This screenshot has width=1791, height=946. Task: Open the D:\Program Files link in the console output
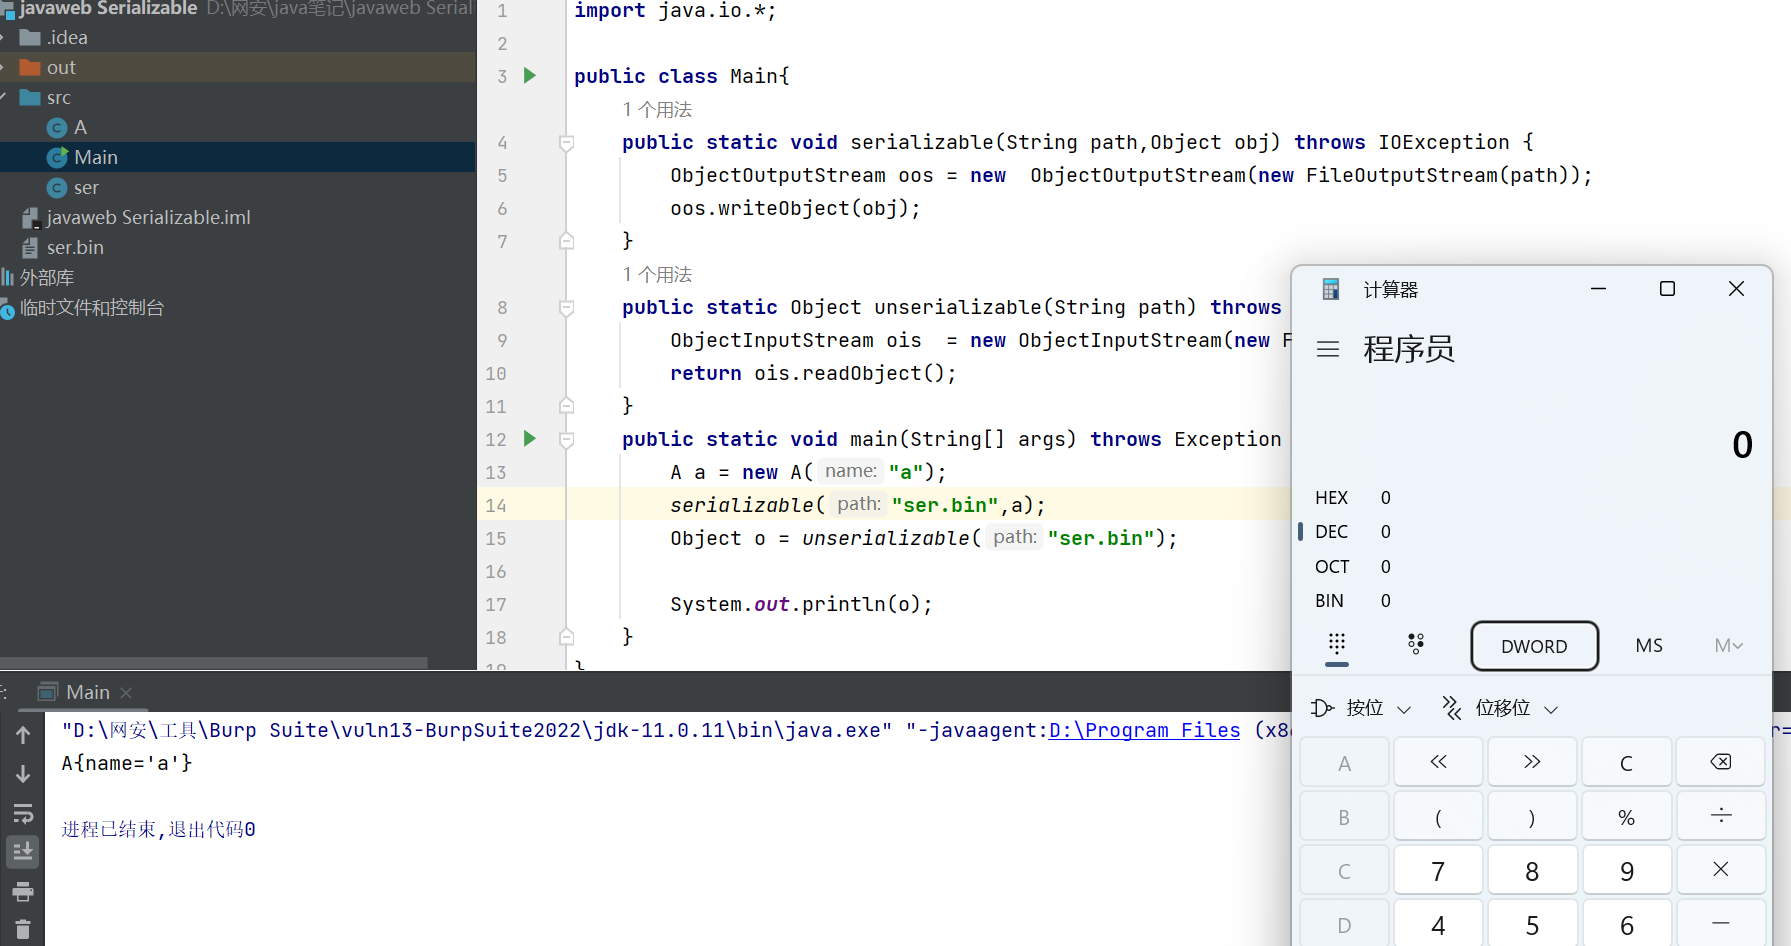pyautogui.click(x=1144, y=731)
